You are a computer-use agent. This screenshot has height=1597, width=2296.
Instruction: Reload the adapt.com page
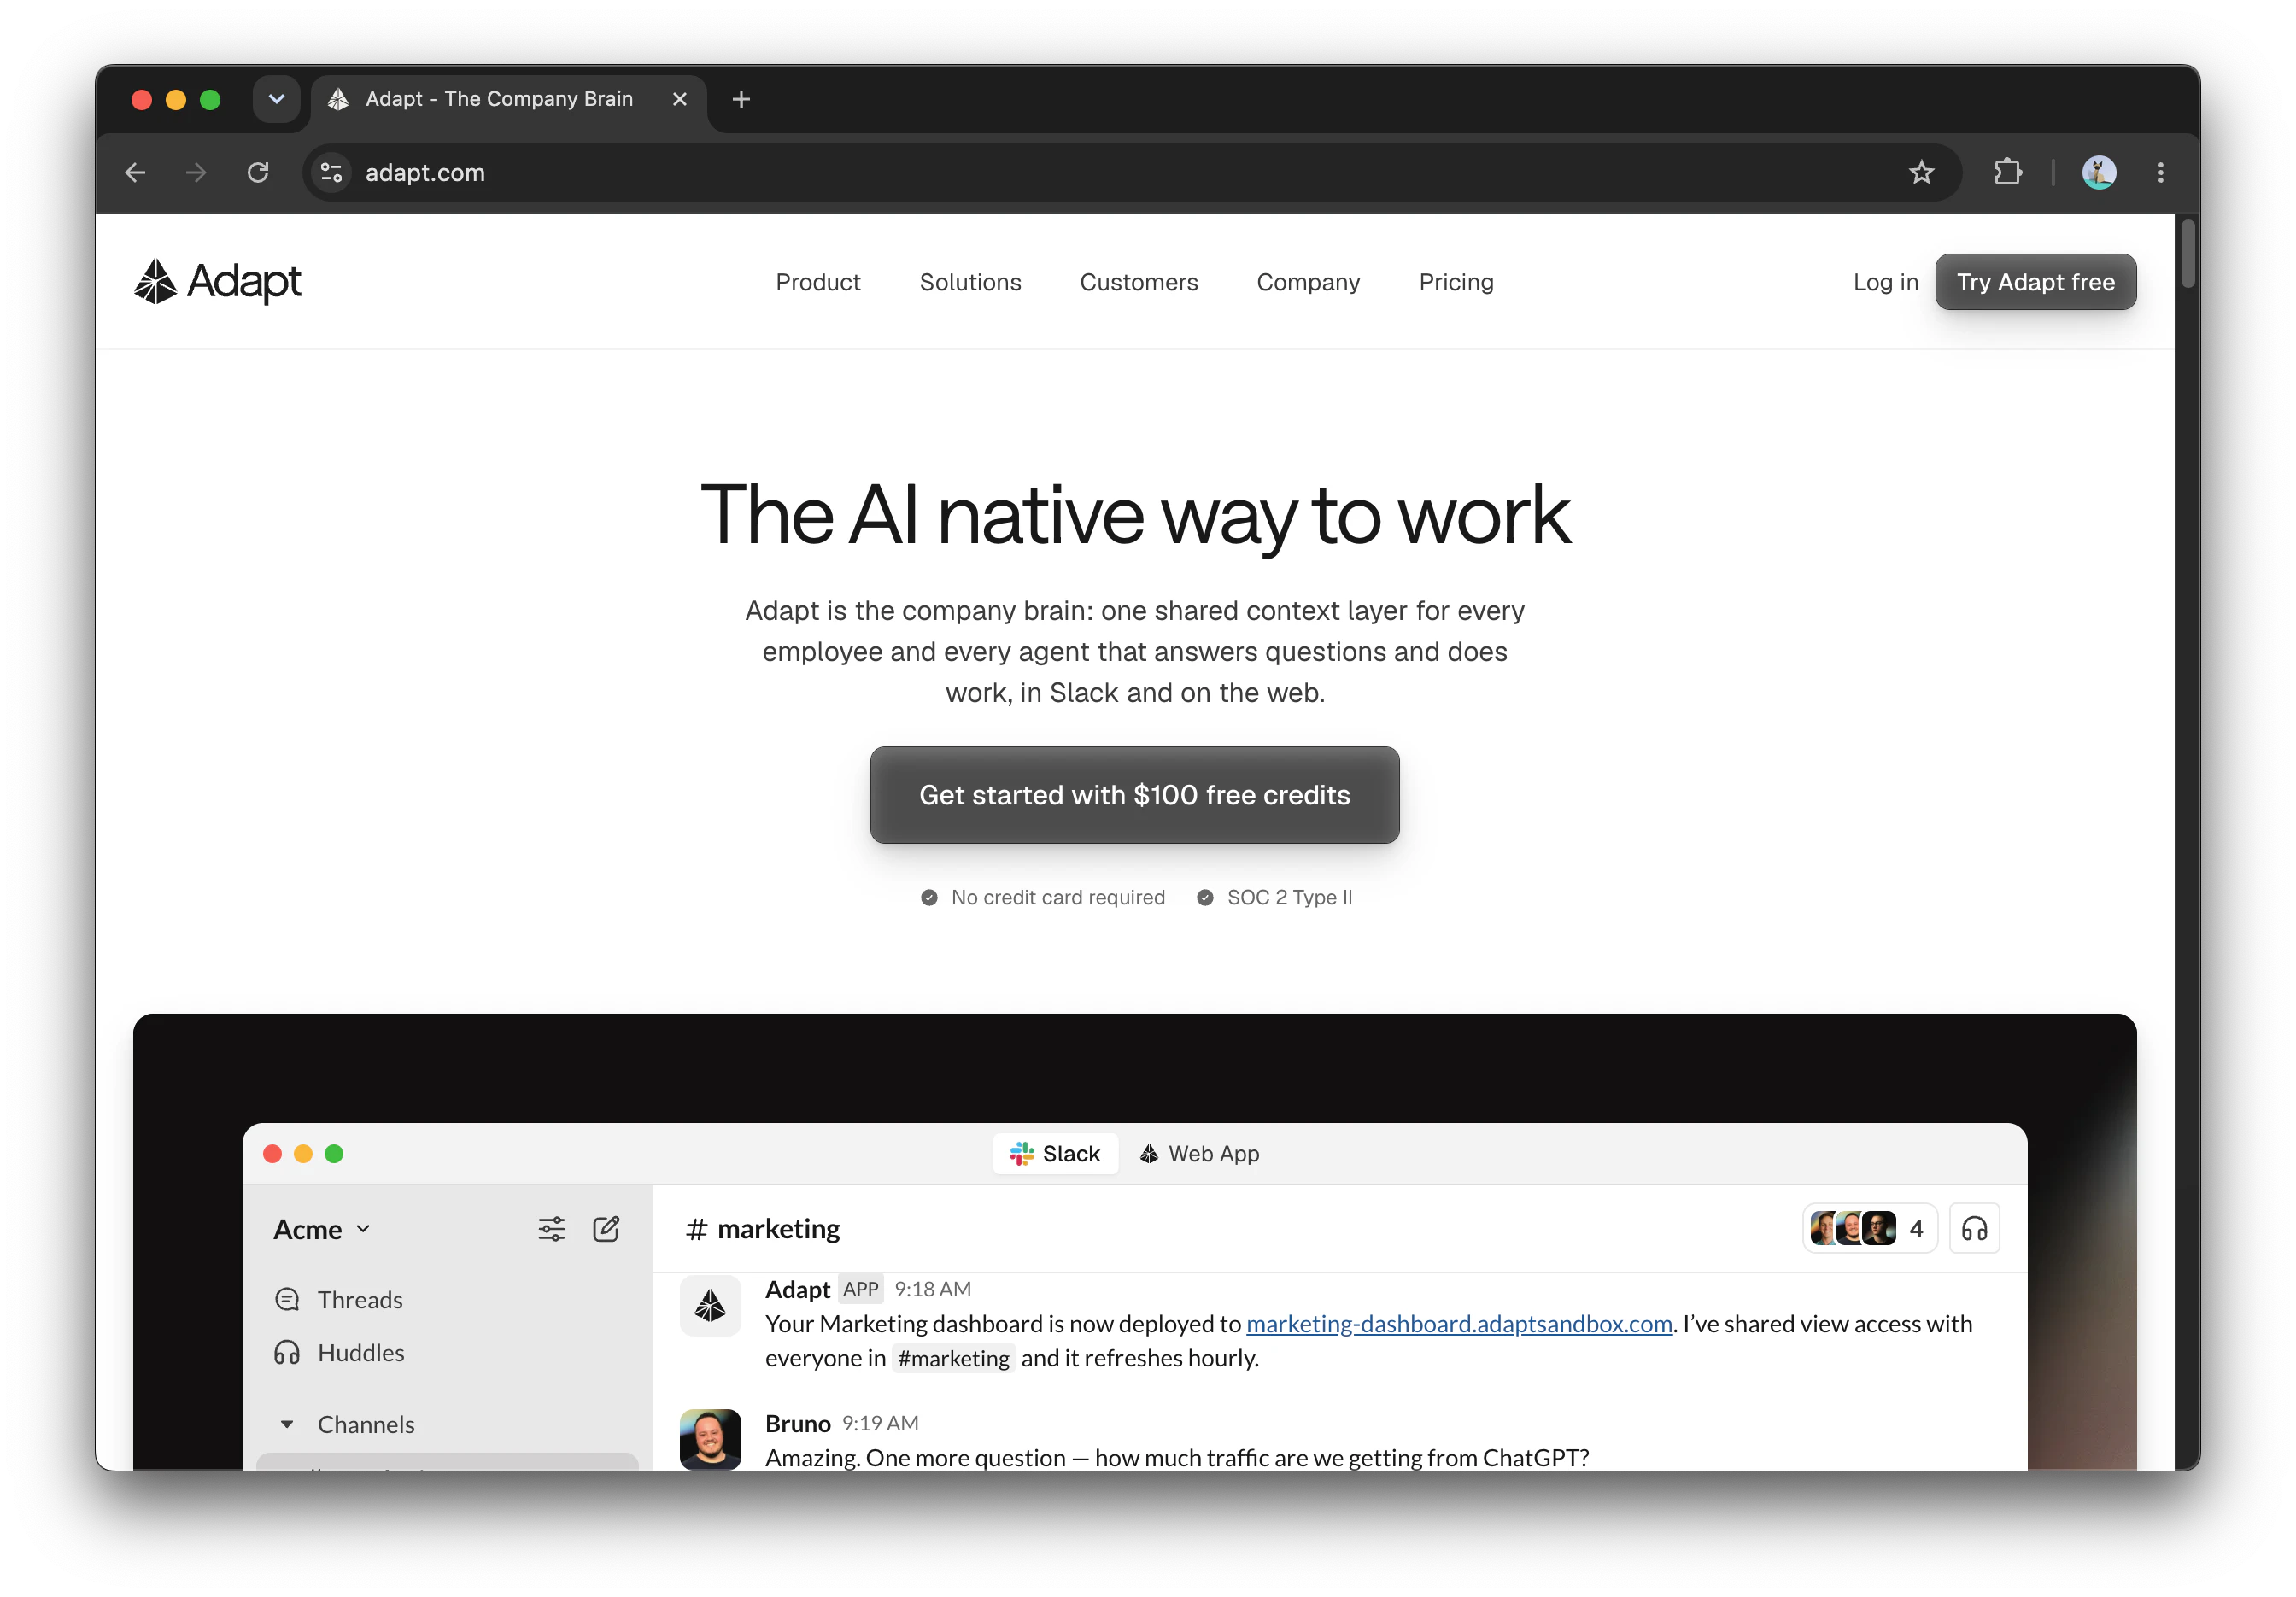pos(258,173)
